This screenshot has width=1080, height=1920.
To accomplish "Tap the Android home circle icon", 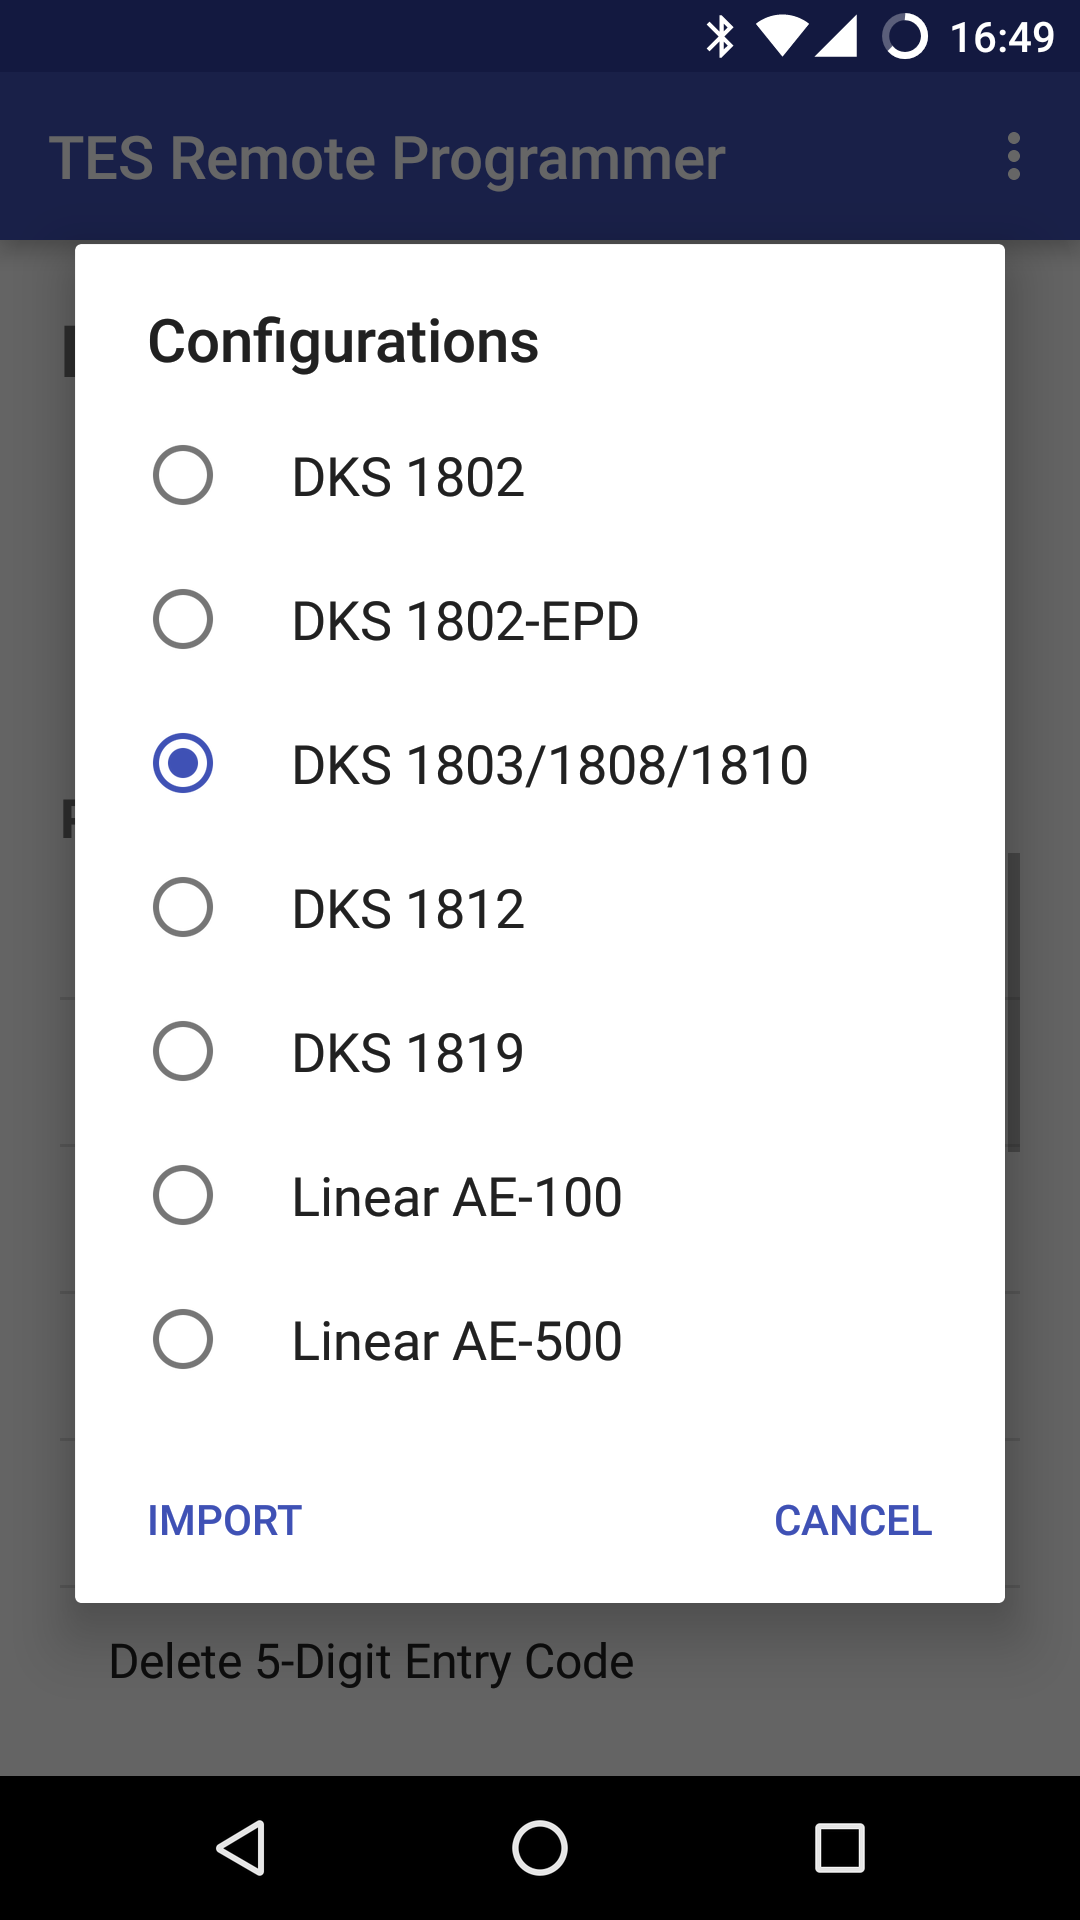I will [x=540, y=1847].
